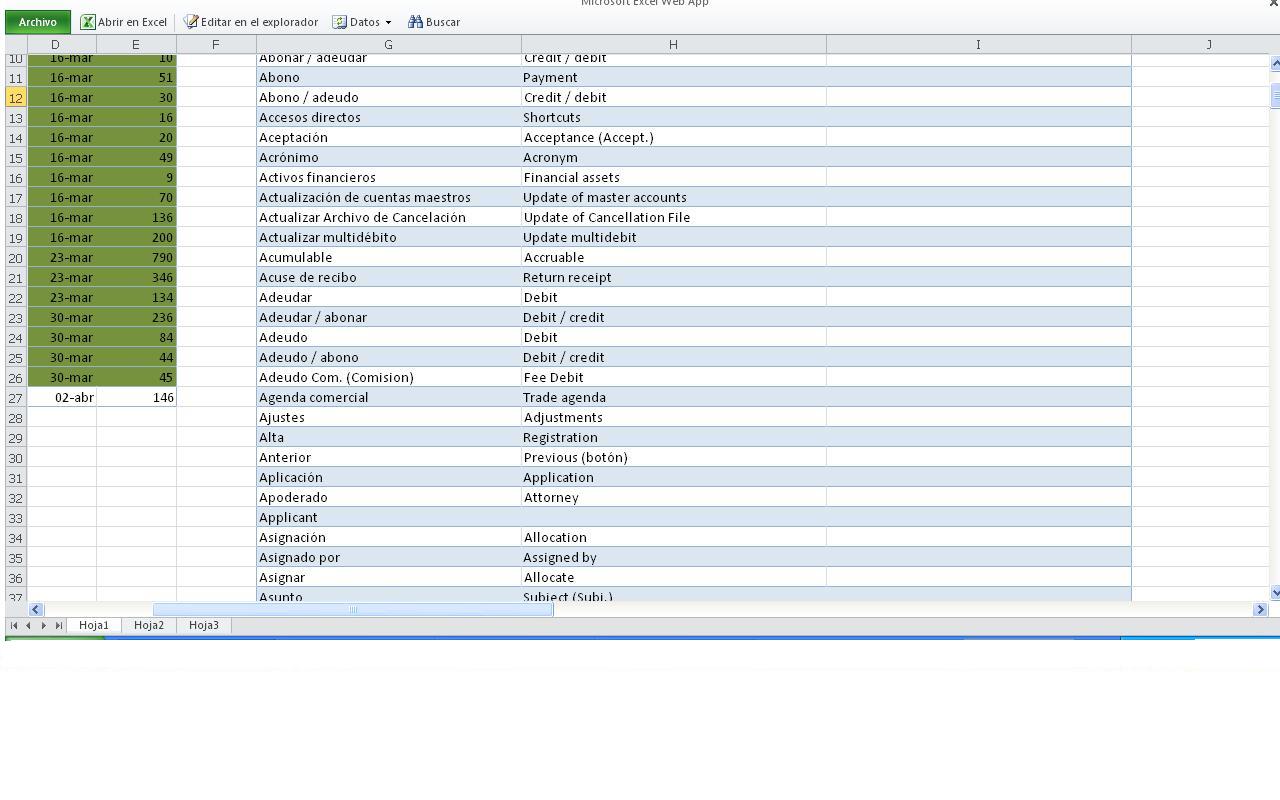
Task: Click cell 'Acrónimo'
Action: [x=389, y=157]
